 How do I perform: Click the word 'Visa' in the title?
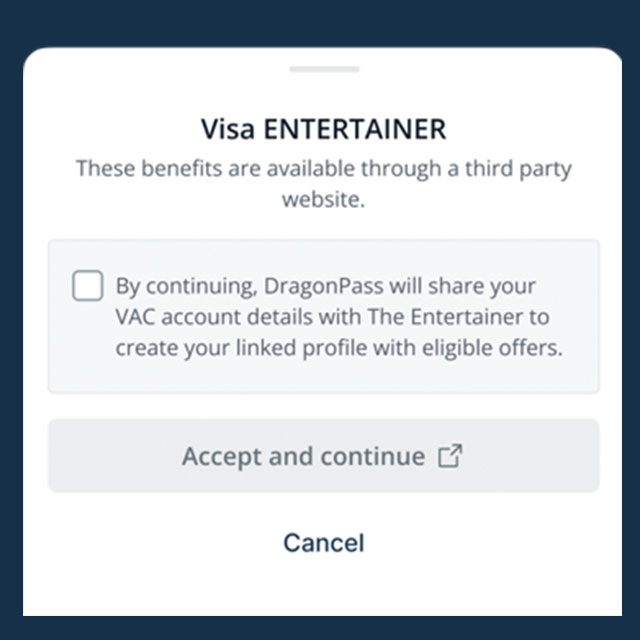point(227,129)
